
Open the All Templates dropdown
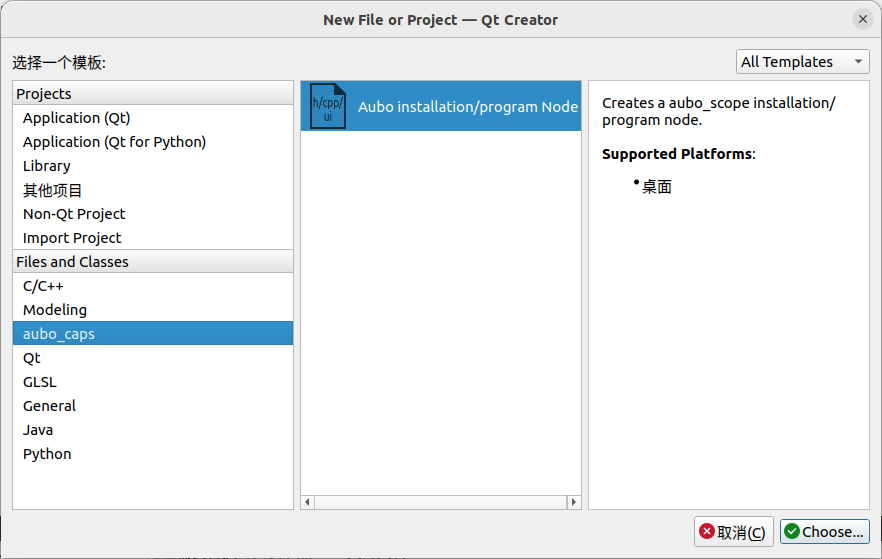coord(802,61)
